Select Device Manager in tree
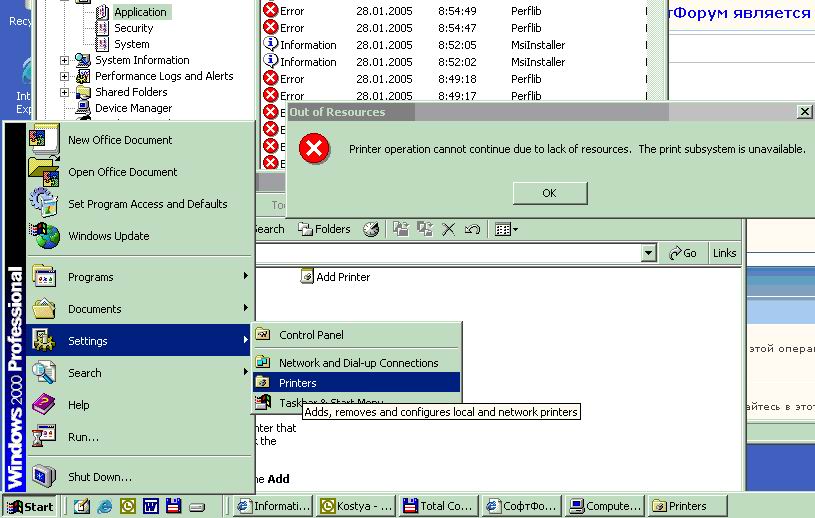 (x=133, y=108)
